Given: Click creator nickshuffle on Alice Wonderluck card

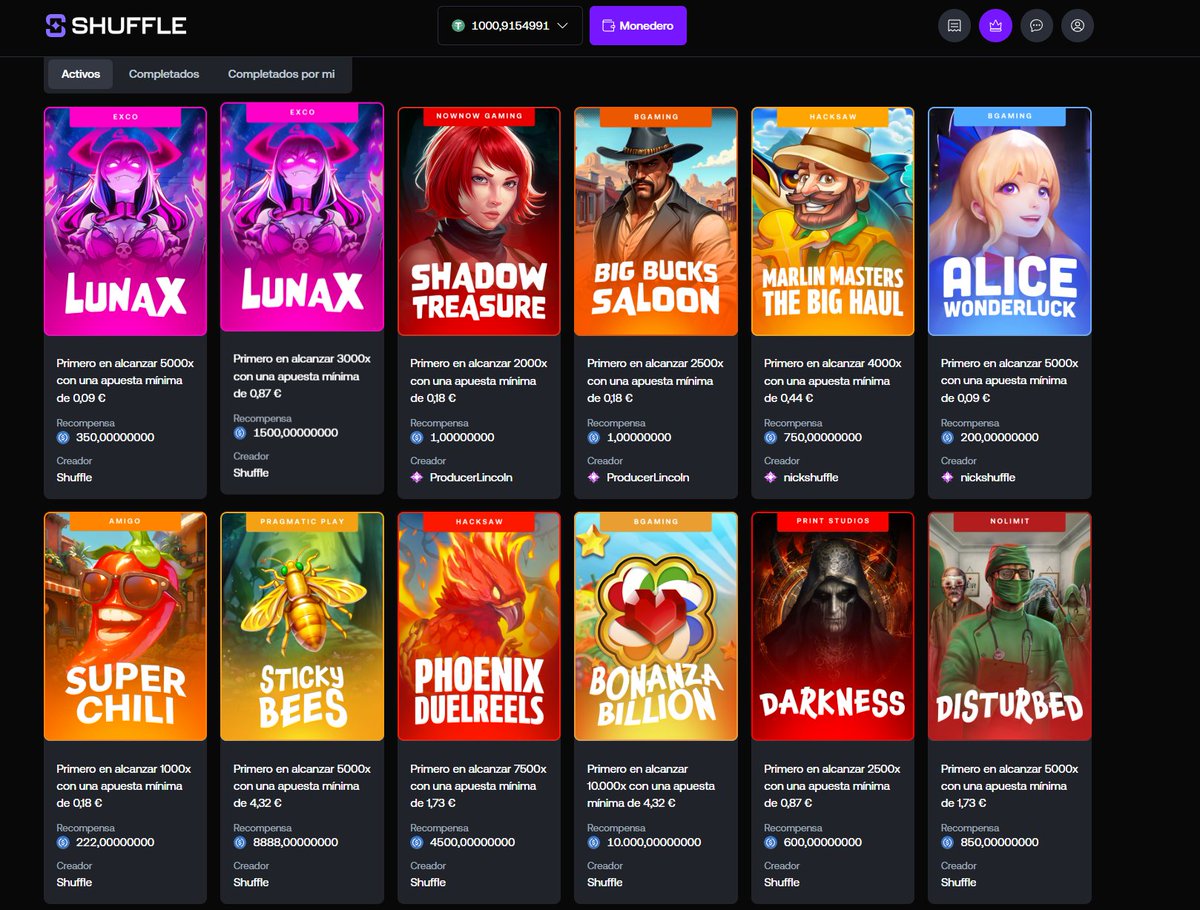Looking at the screenshot, I should coord(987,478).
